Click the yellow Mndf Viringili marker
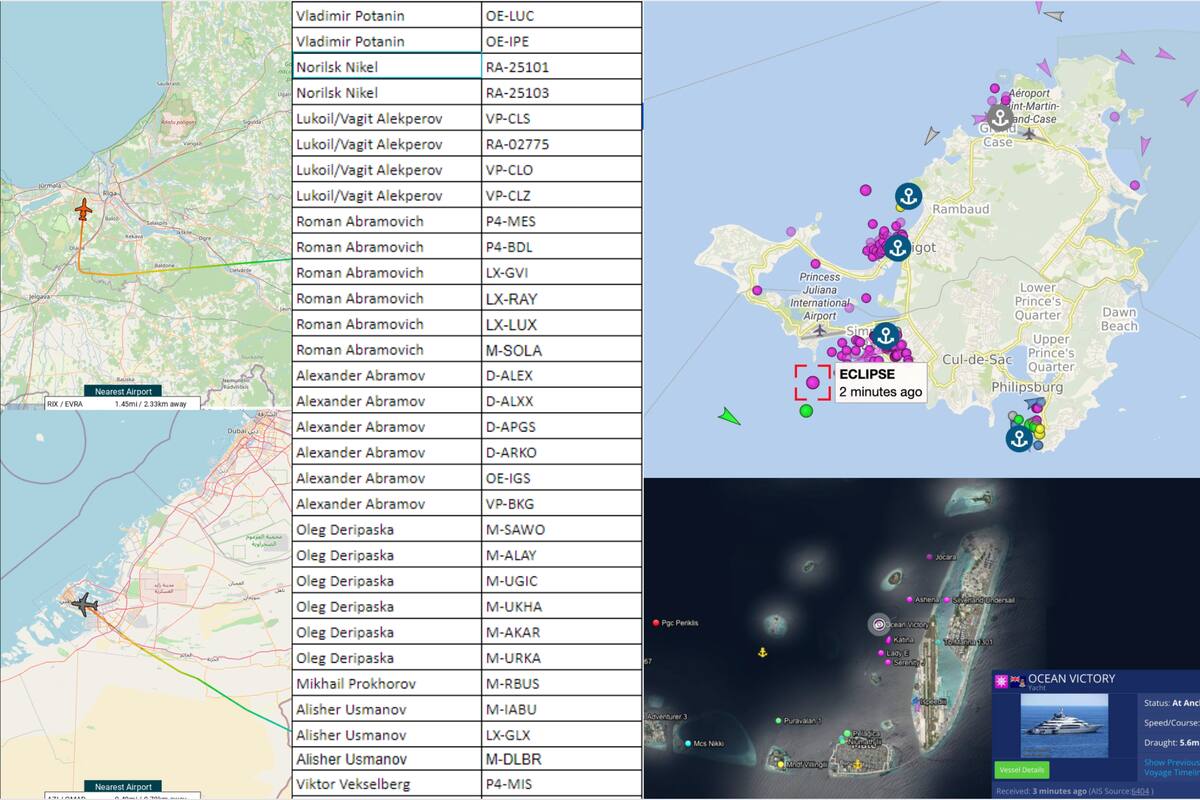1200x800 pixels. (x=781, y=764)
